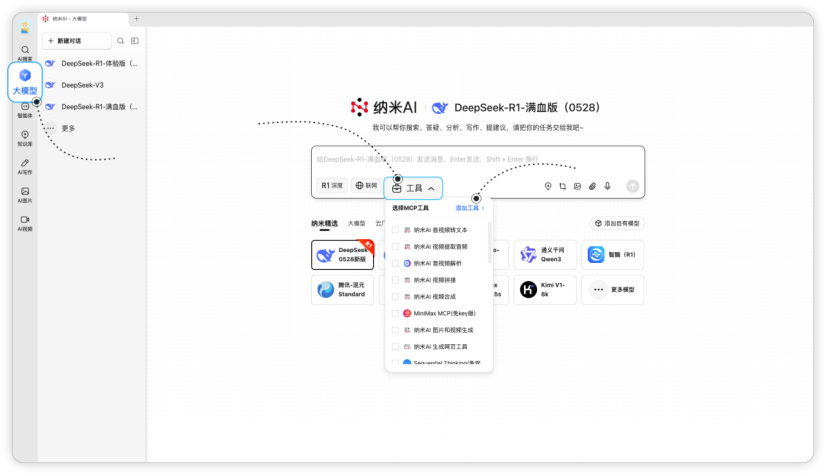The height and width of the screenshot is (475, 826).
Task: Toggle the sidebar layout panel icon
Action: pyautogui.click(x=135, y=41)
